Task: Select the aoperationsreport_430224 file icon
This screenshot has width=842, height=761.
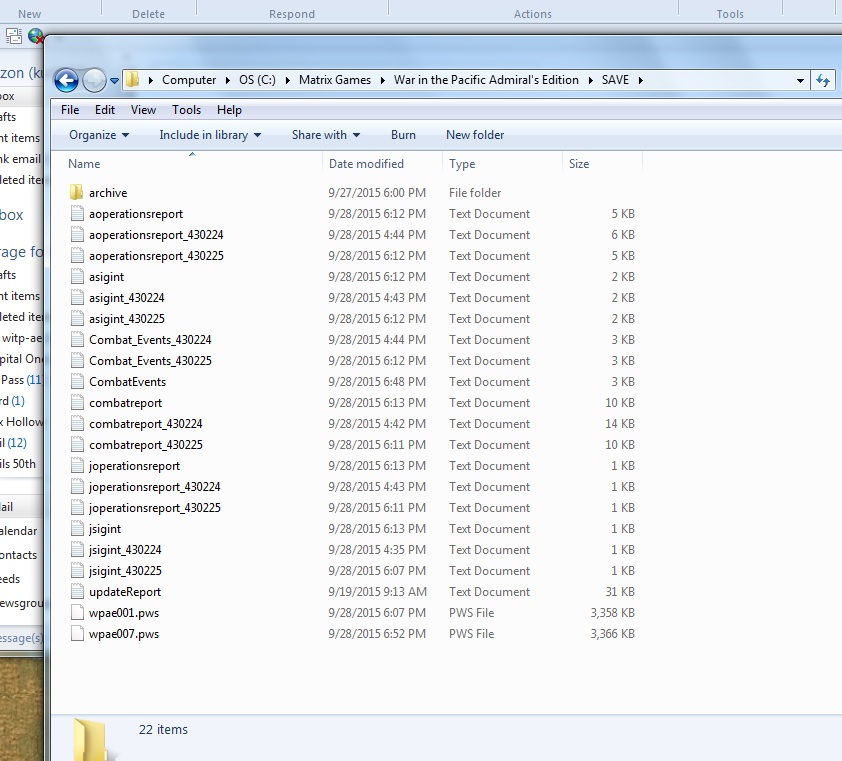Action: click(x=77, y=235)
